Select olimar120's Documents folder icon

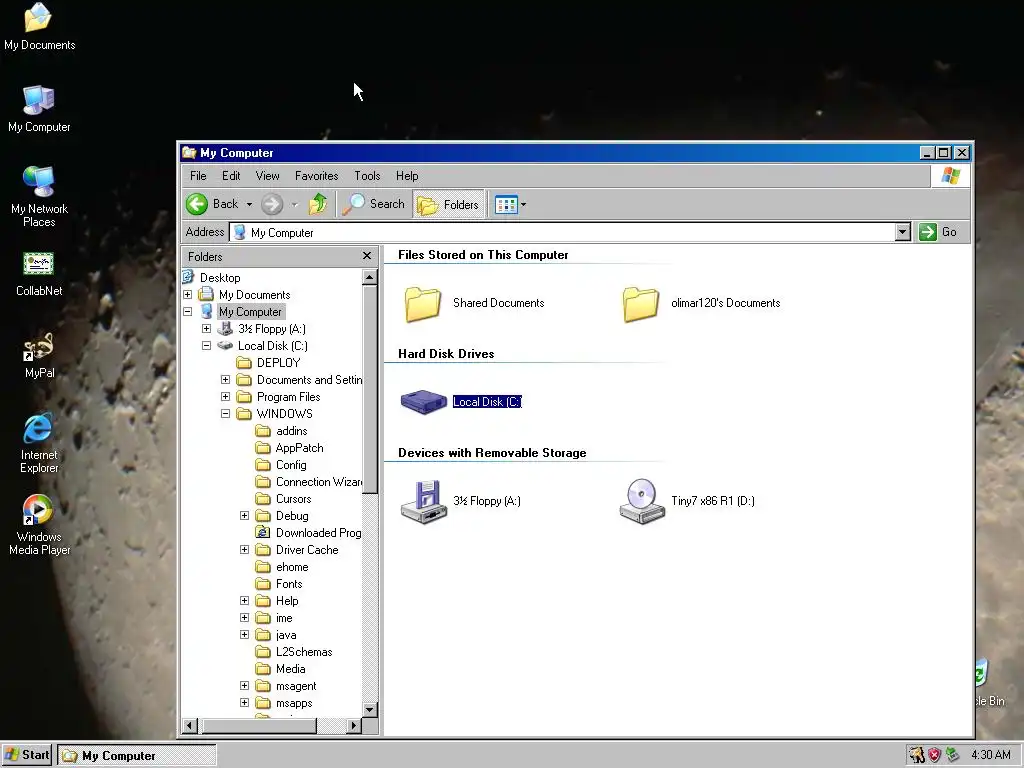[x=641, y=304]
